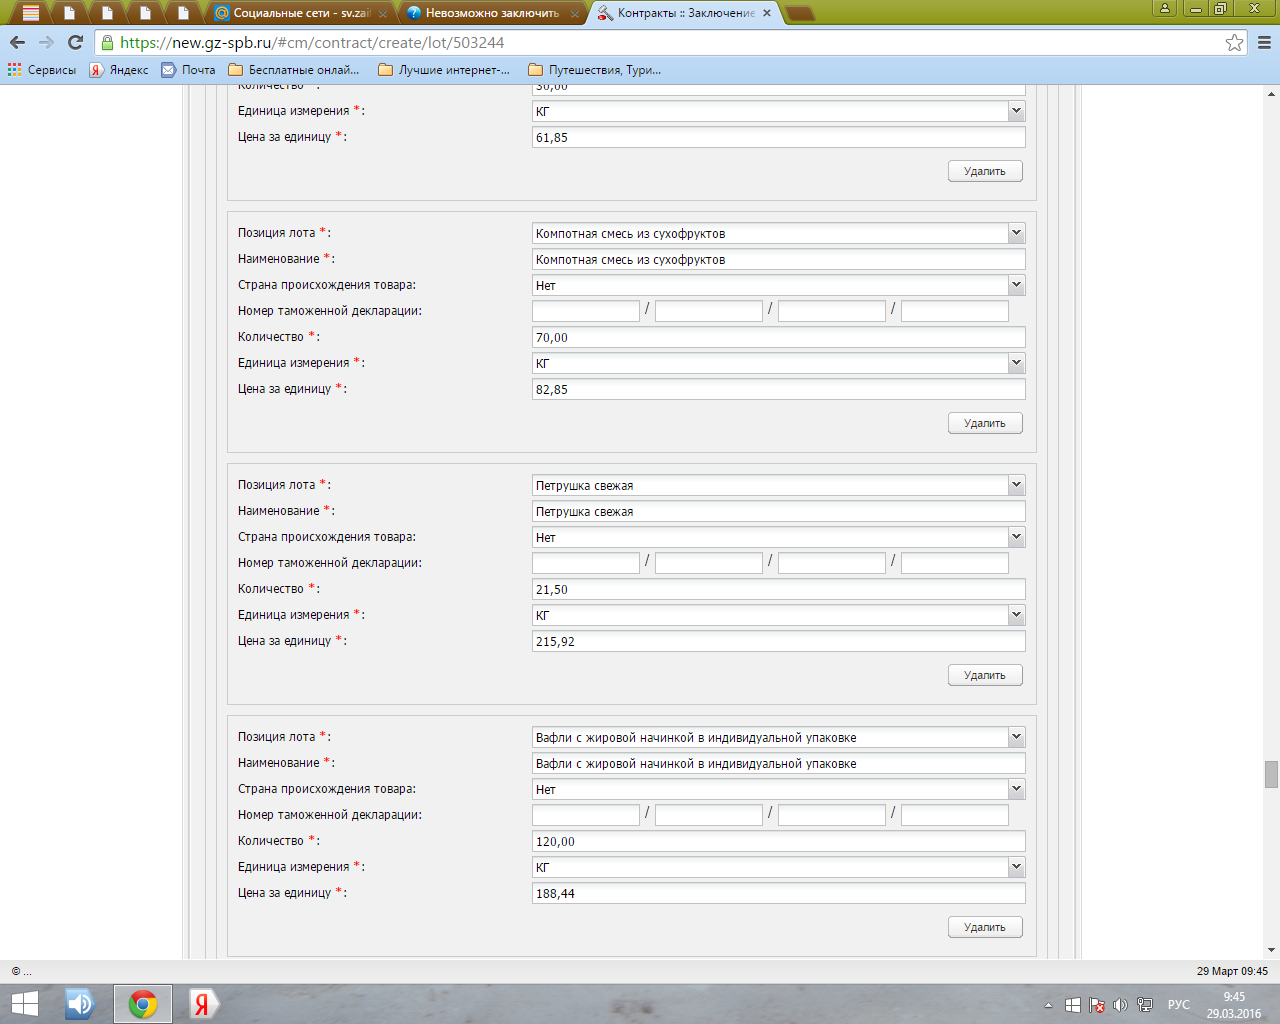Open the Сервисы apps shortcut
The image size is (1280, 1024).
(42, 70)
